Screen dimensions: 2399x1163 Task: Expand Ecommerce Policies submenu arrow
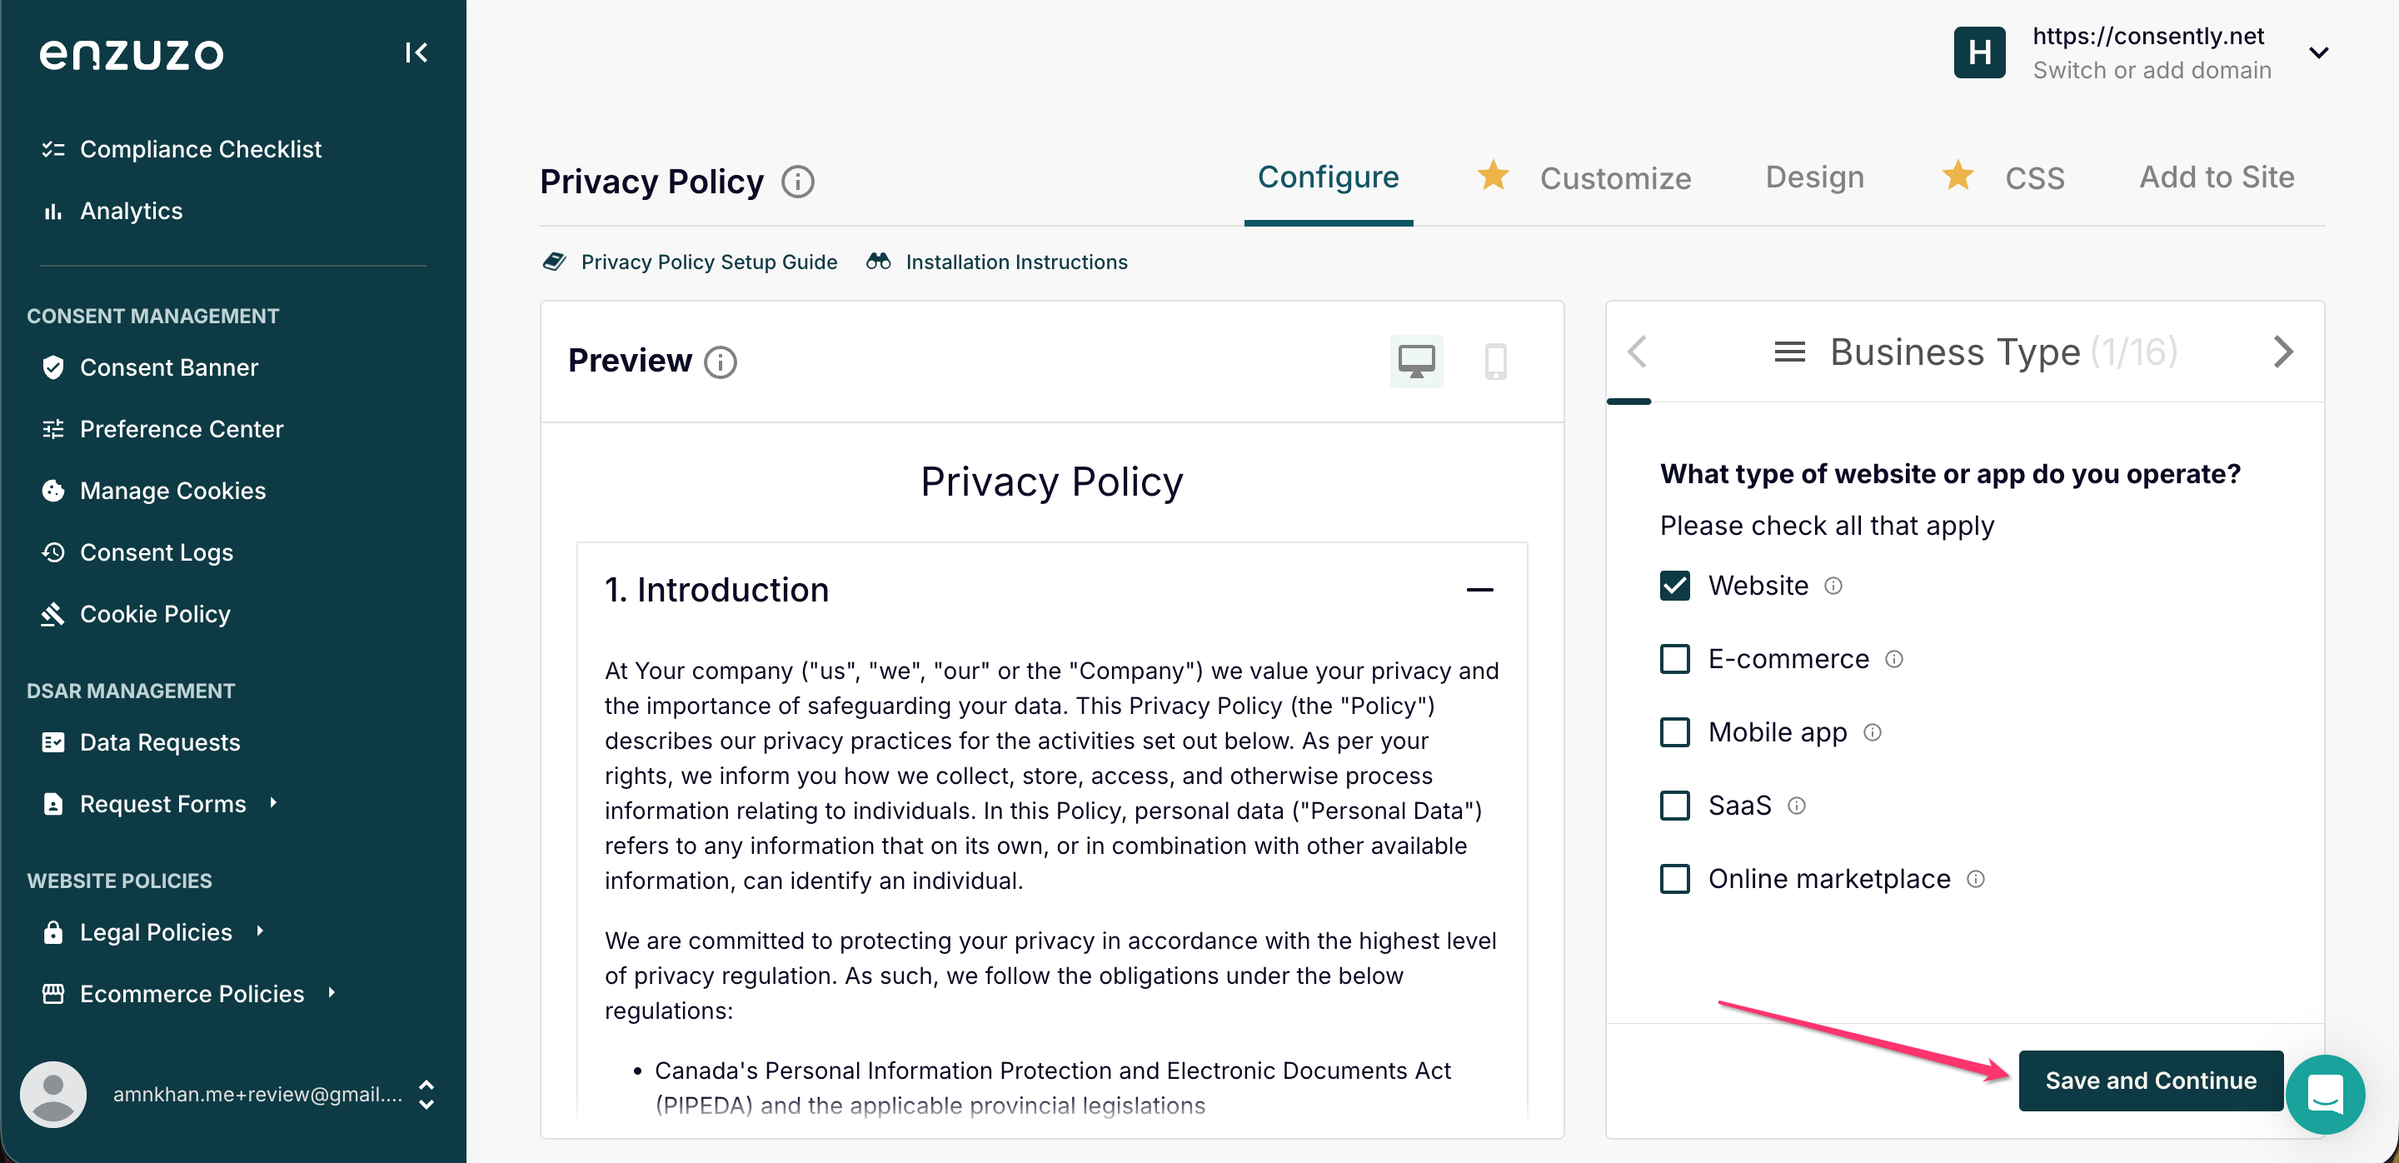[x=332, y=993]
